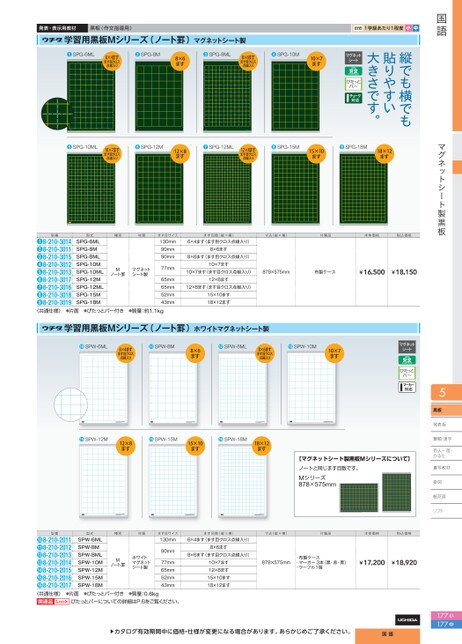Click the orange 10×7ます badge on SPW-10M
Screen dimensions: 462x644
point(334,353)
